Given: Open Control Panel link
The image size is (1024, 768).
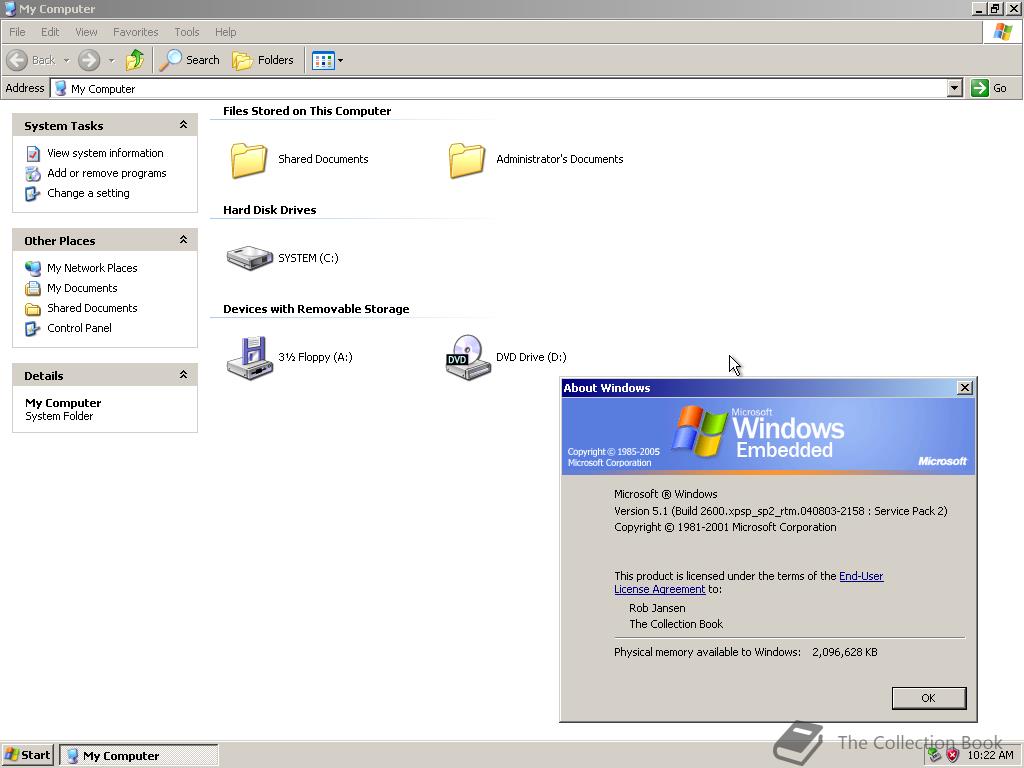Looking at the screenshot, I should click(79, 328).
